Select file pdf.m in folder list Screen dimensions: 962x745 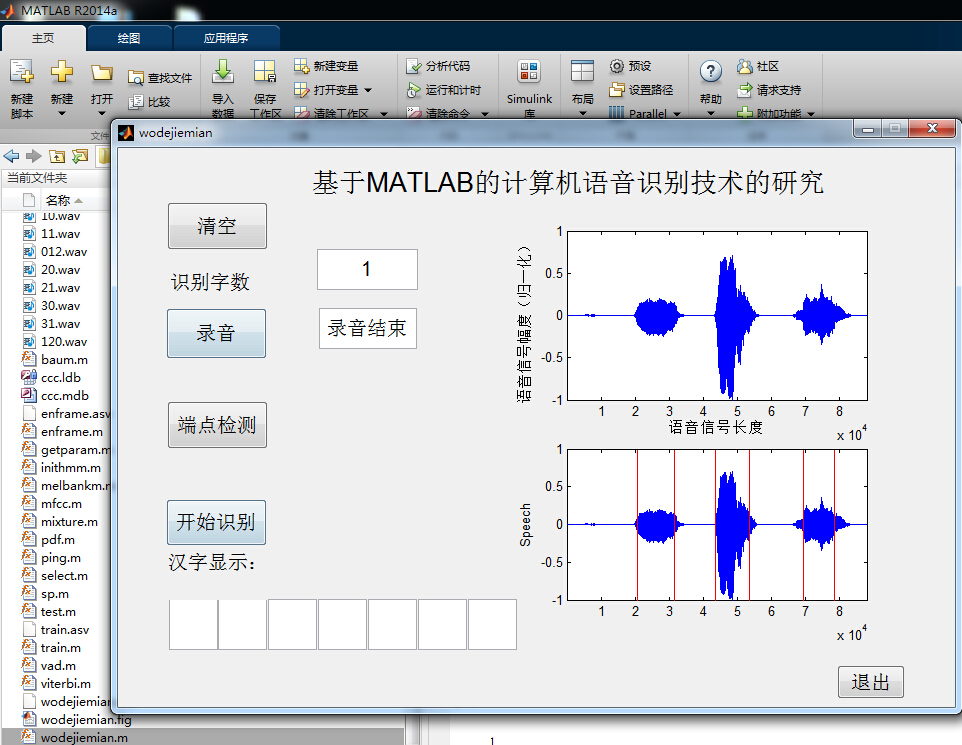click(58, 540)
